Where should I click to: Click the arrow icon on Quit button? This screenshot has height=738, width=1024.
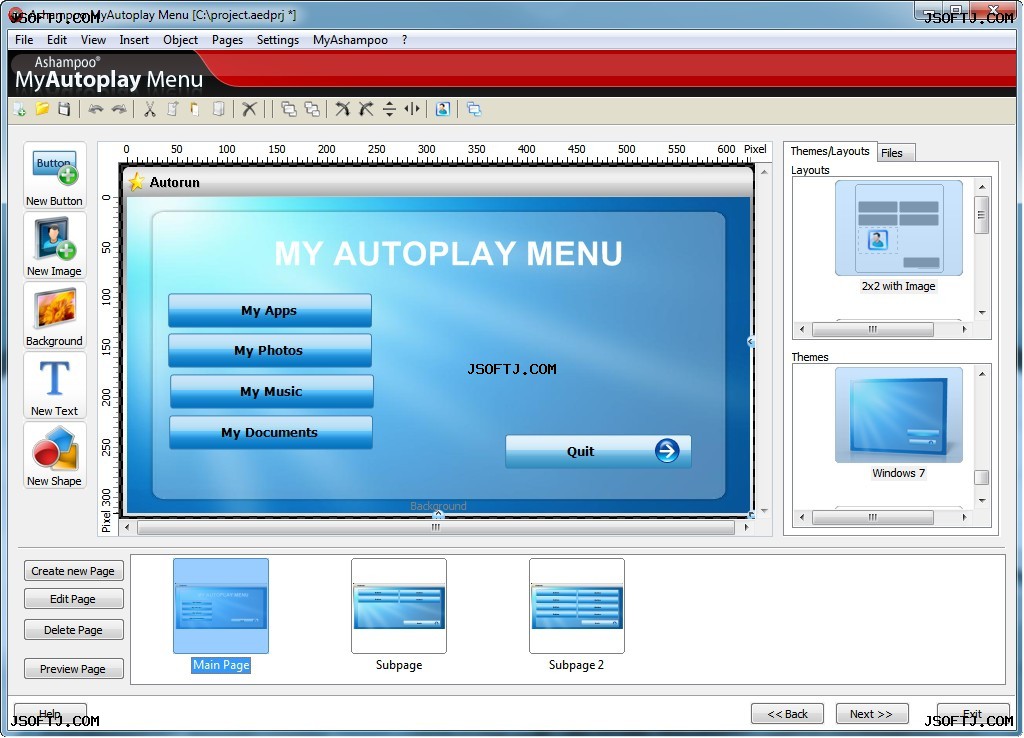[667, 451]
